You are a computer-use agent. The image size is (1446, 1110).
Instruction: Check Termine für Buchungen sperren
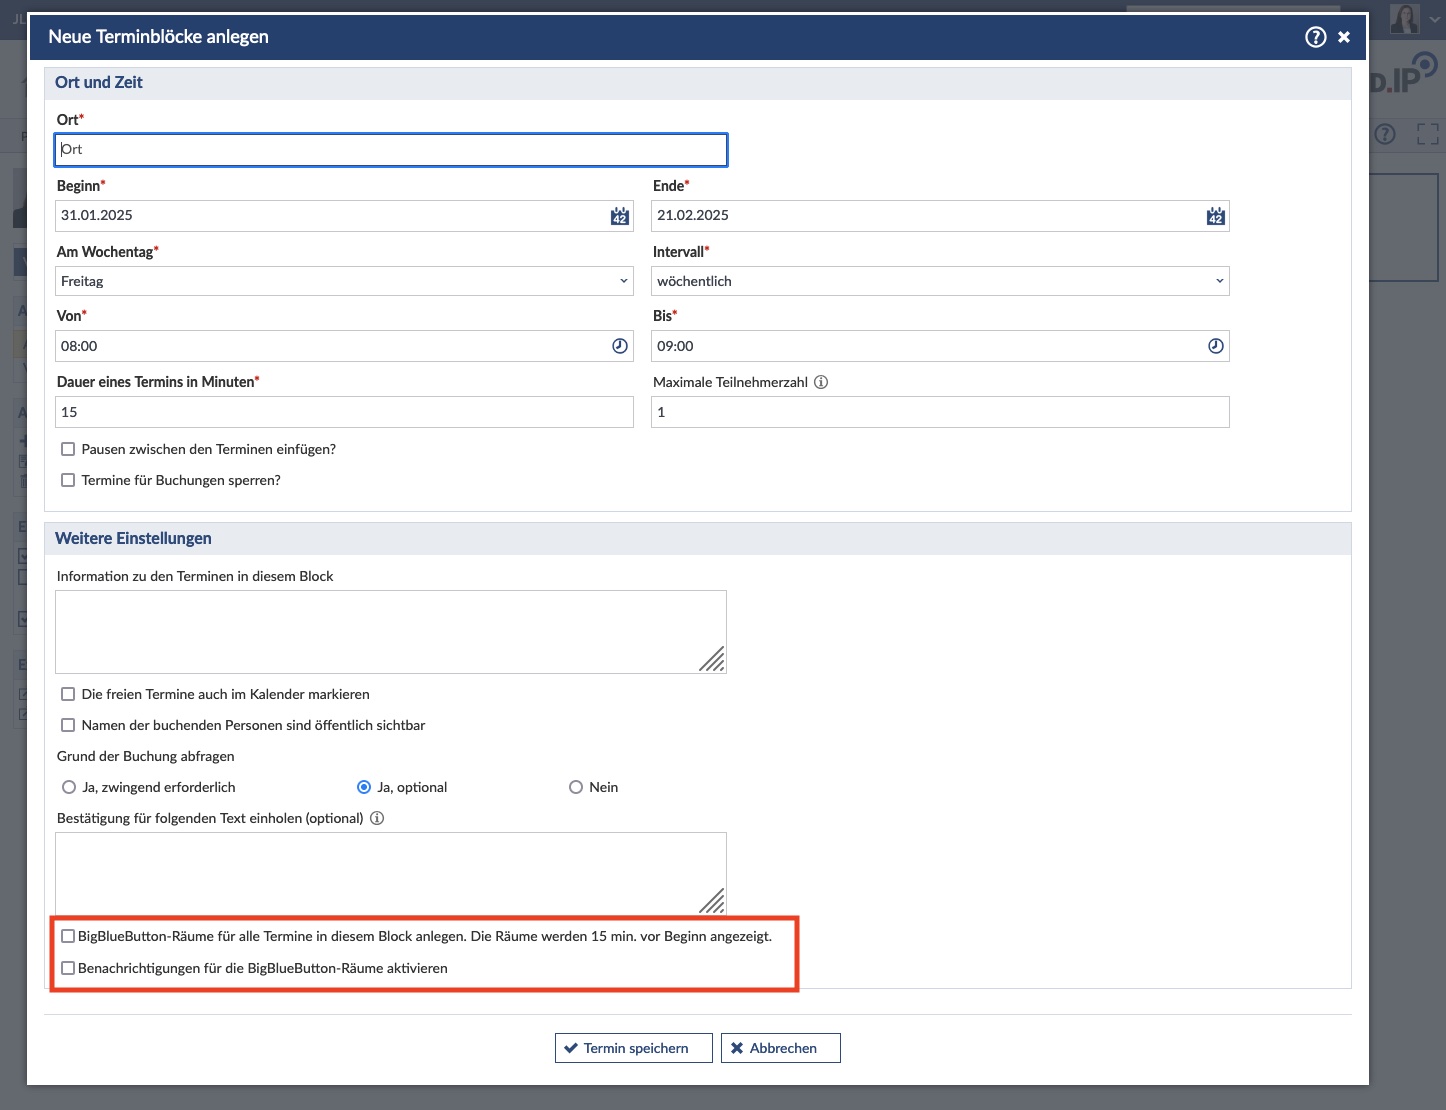click(68, 480)
